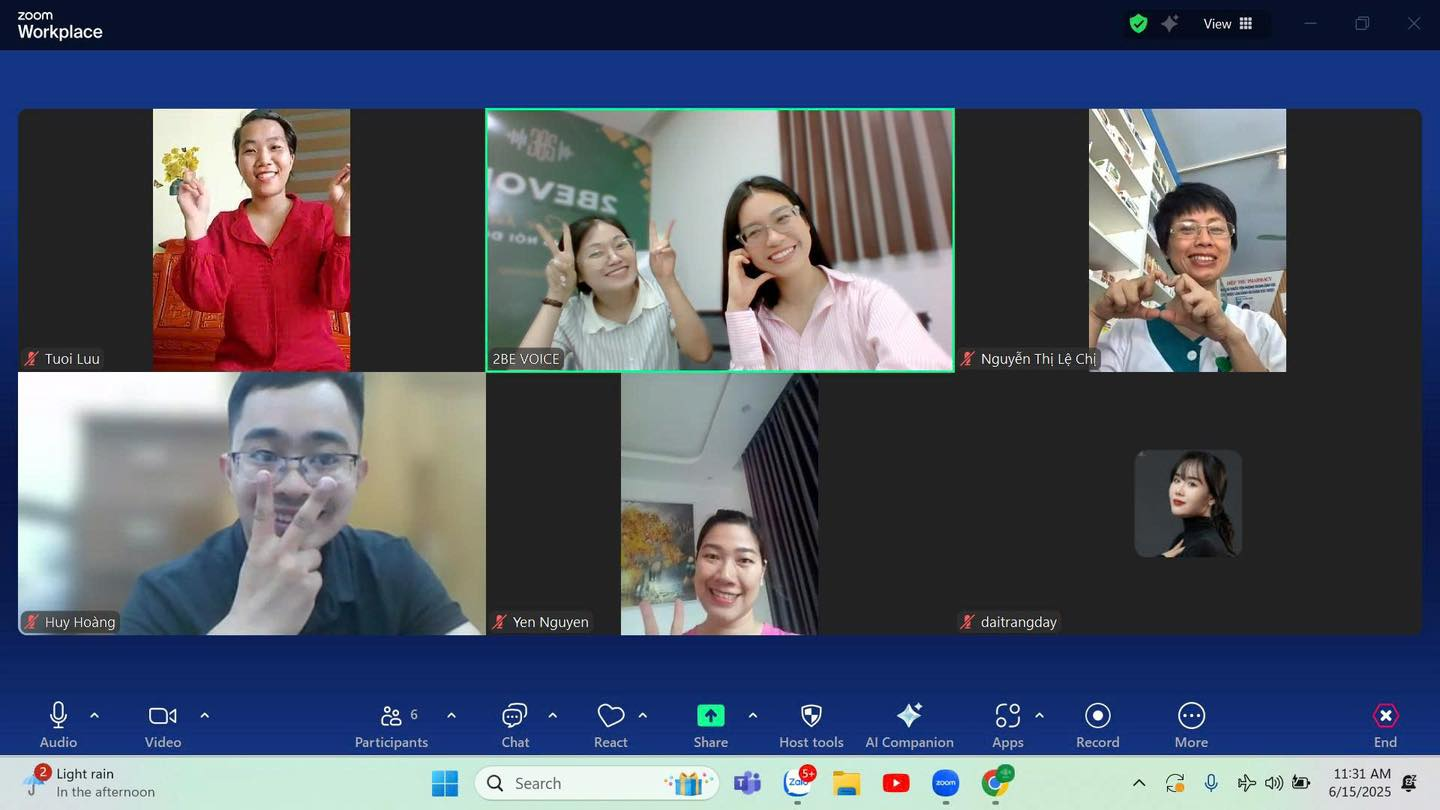Viewport: 1440px width, 810px height.
Task: Expand the Participants options arrow
Action: [451, 716]
